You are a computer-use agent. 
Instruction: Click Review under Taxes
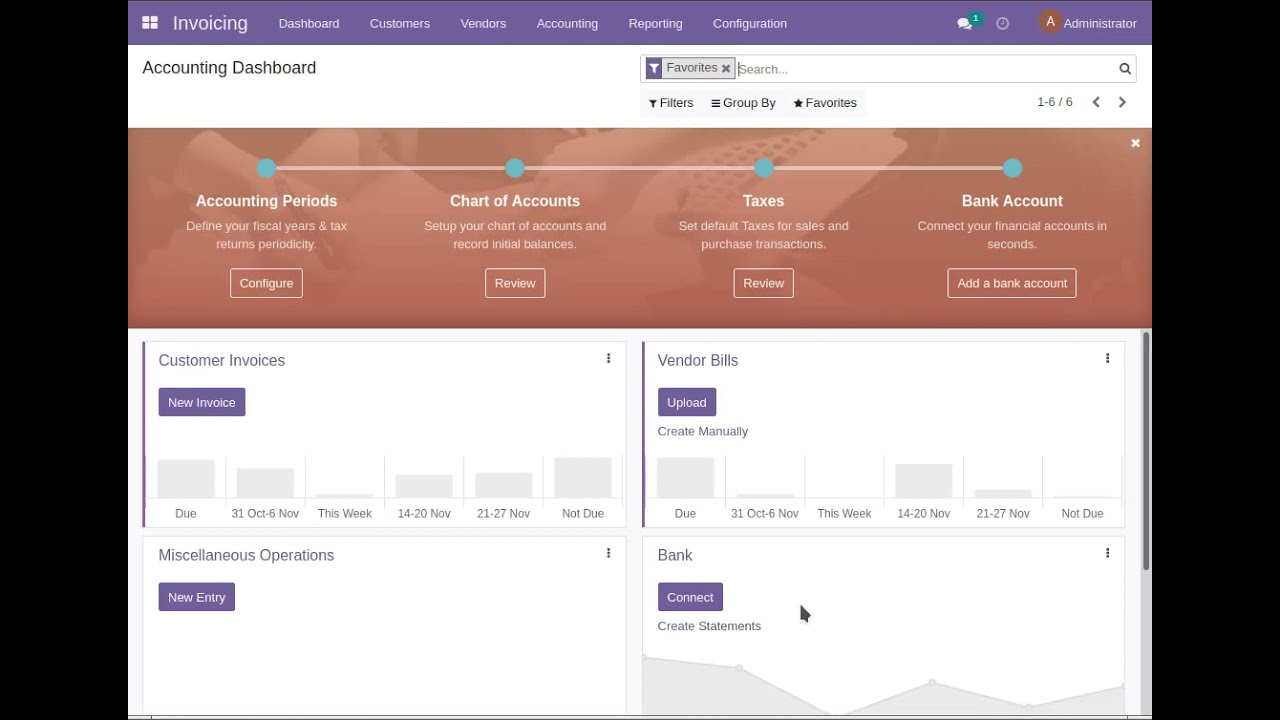(x=764, y=283)
